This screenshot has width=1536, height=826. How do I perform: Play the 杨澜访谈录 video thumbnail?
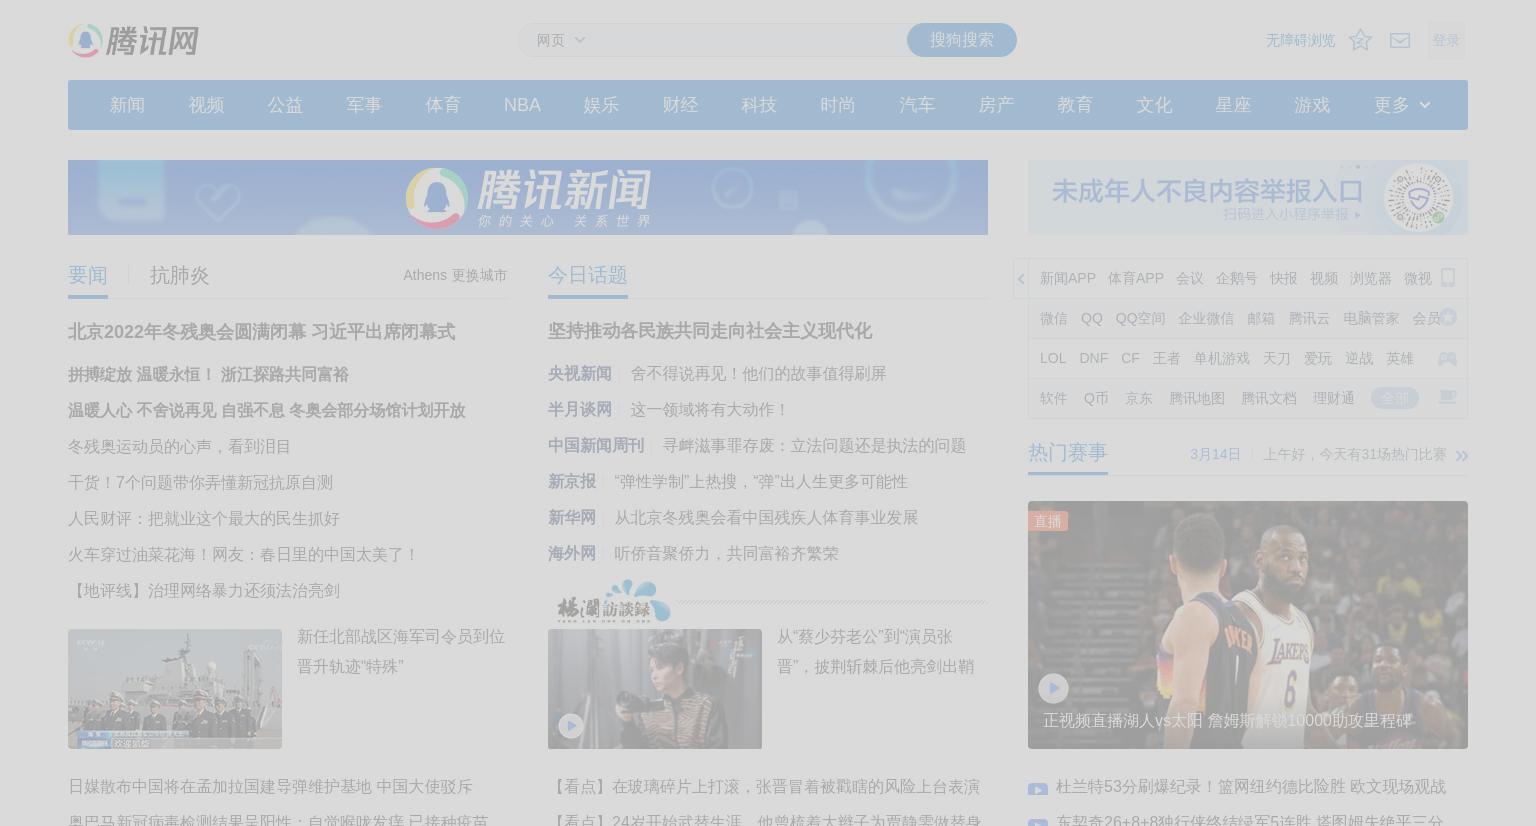pos(570,726)
